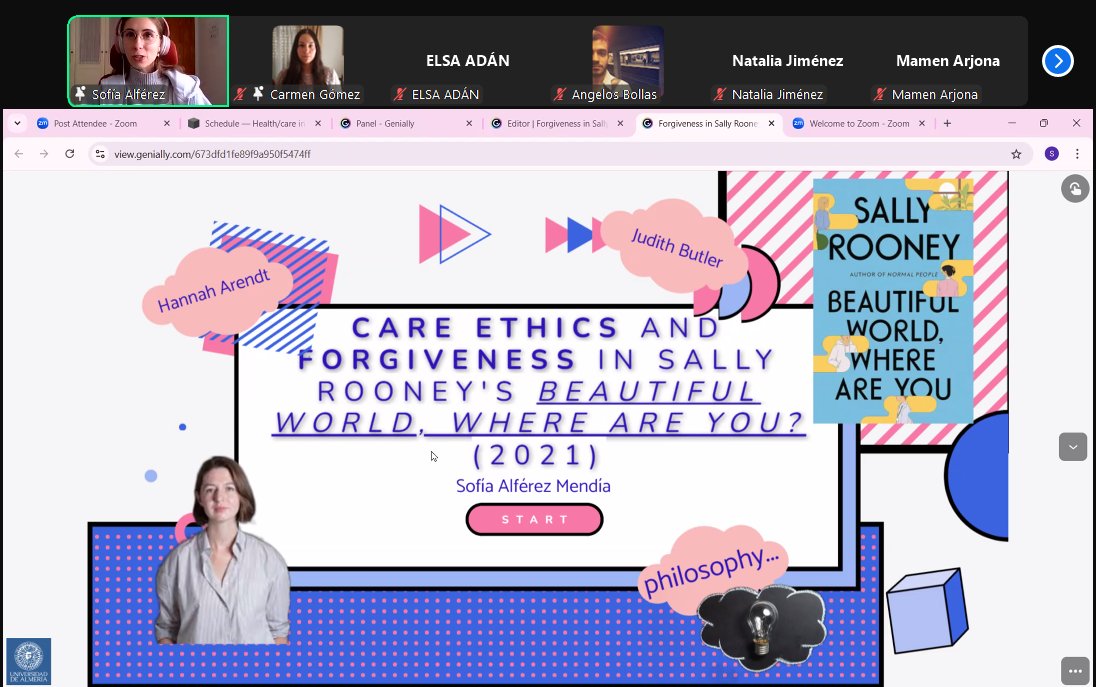Image resolution: width=1096 pixels, height=687 pixels.
Task: Click the Hannah Arendt cloud bubble
Action: tap(215, 290)
